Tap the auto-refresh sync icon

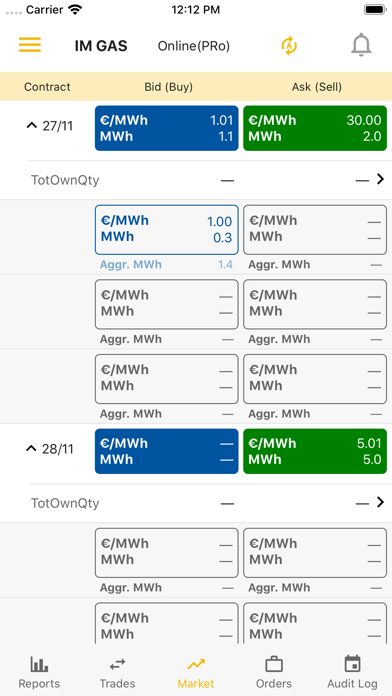(x=289, y=46)
